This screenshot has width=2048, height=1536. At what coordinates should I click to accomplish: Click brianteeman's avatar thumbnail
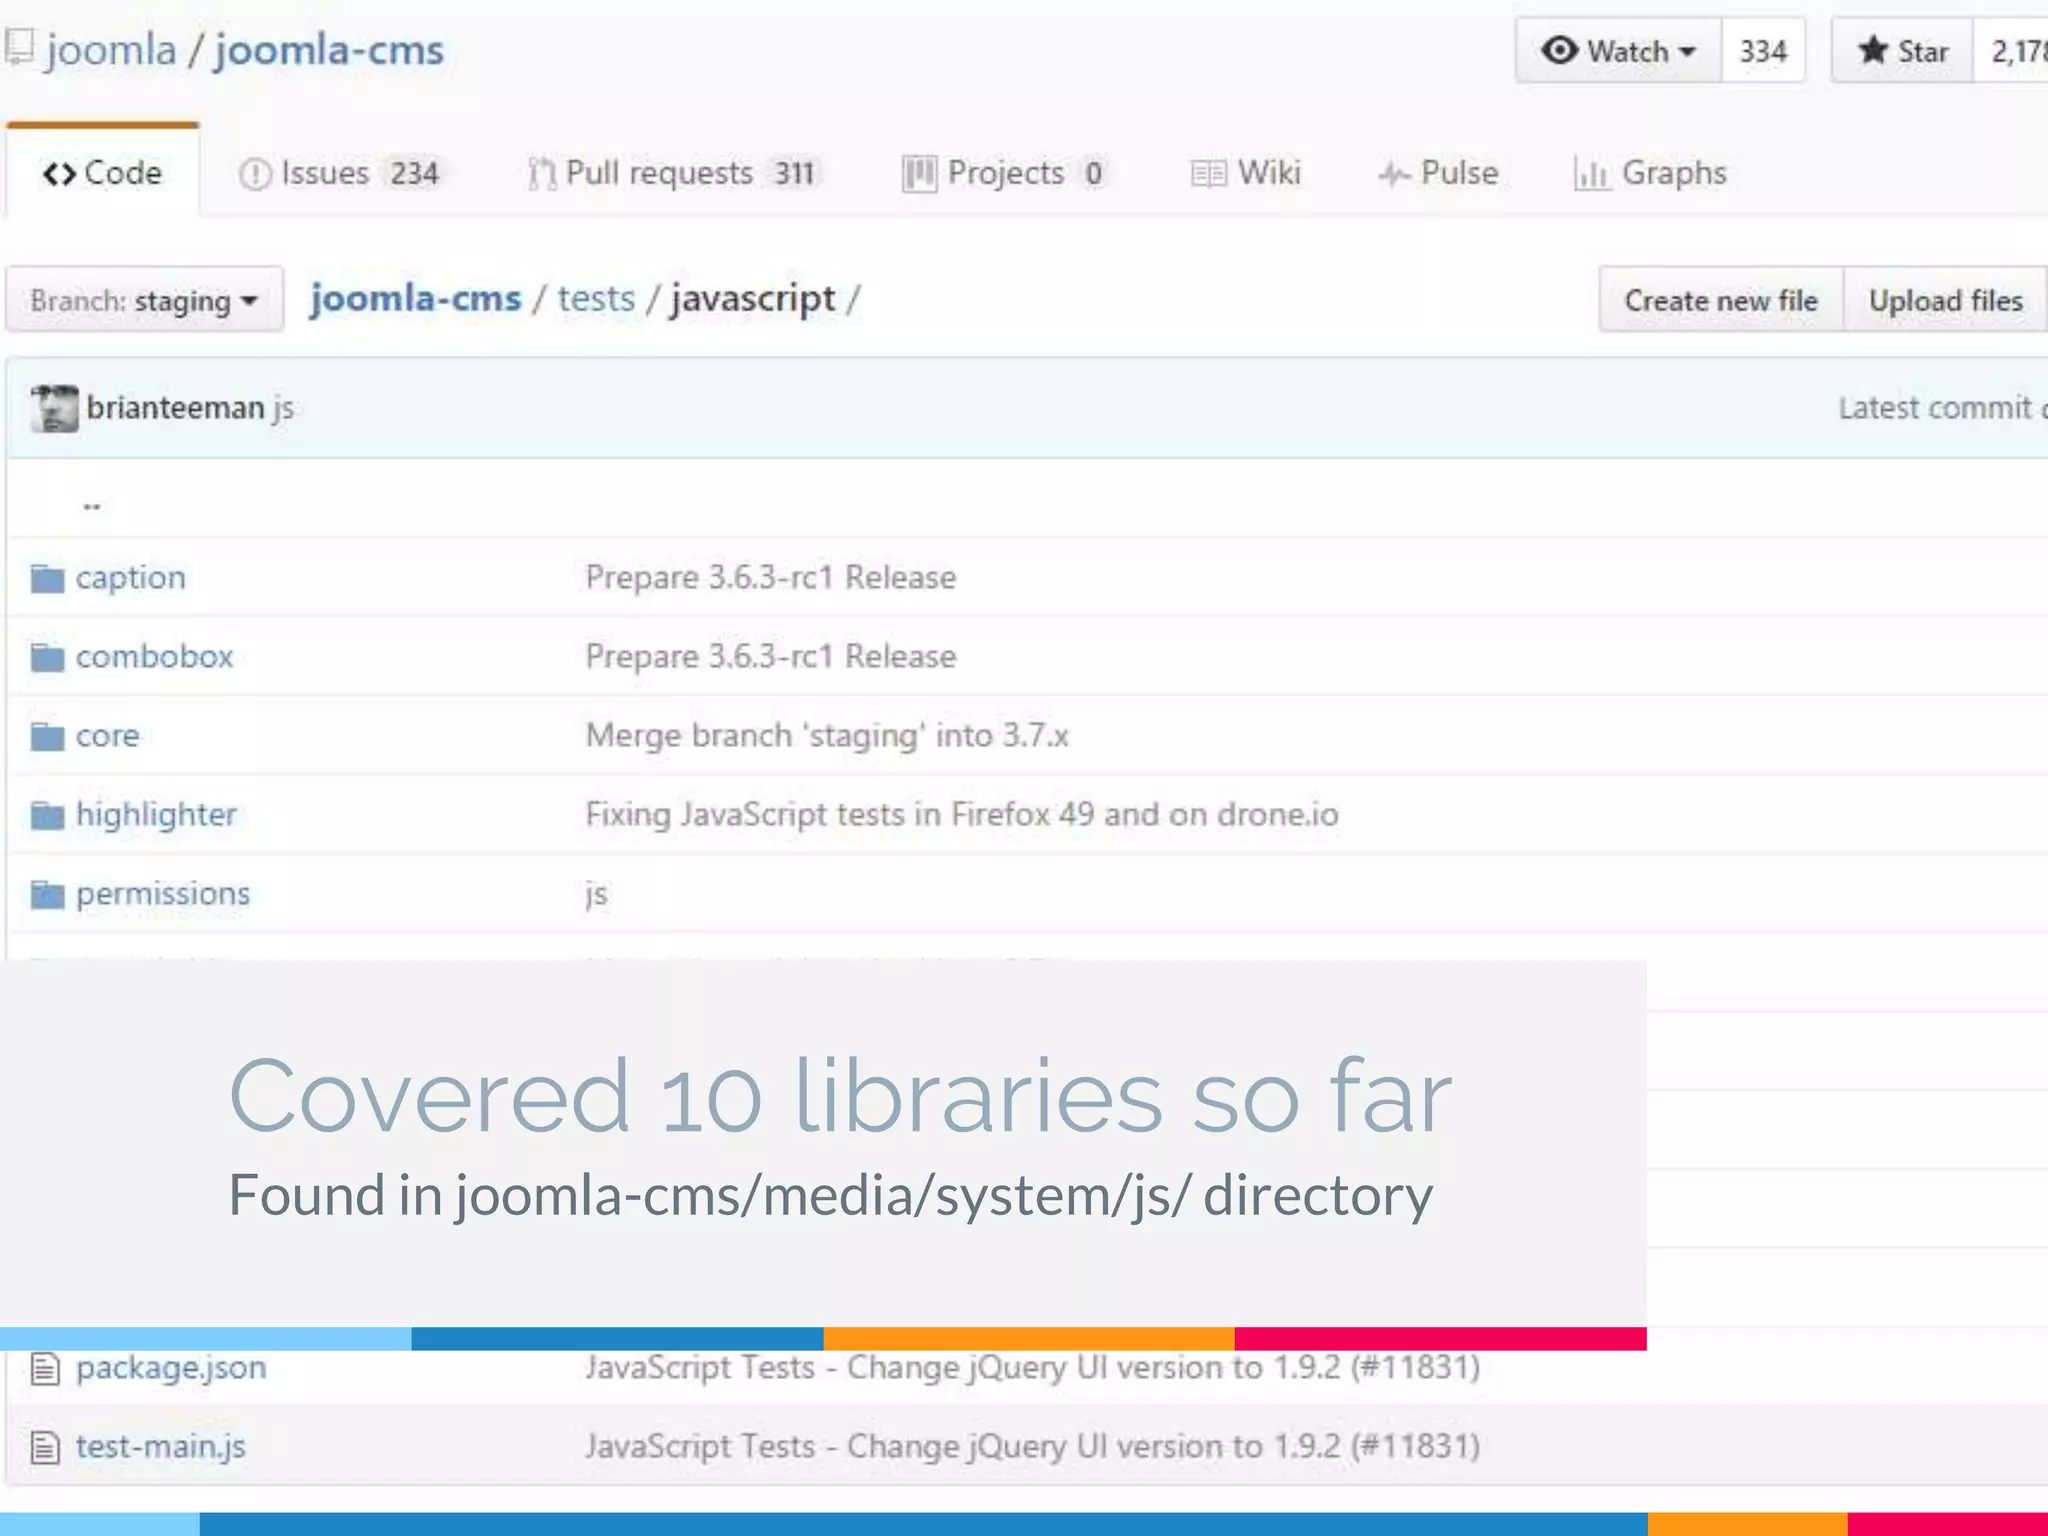pyautogui.click(x=54, y=408)
